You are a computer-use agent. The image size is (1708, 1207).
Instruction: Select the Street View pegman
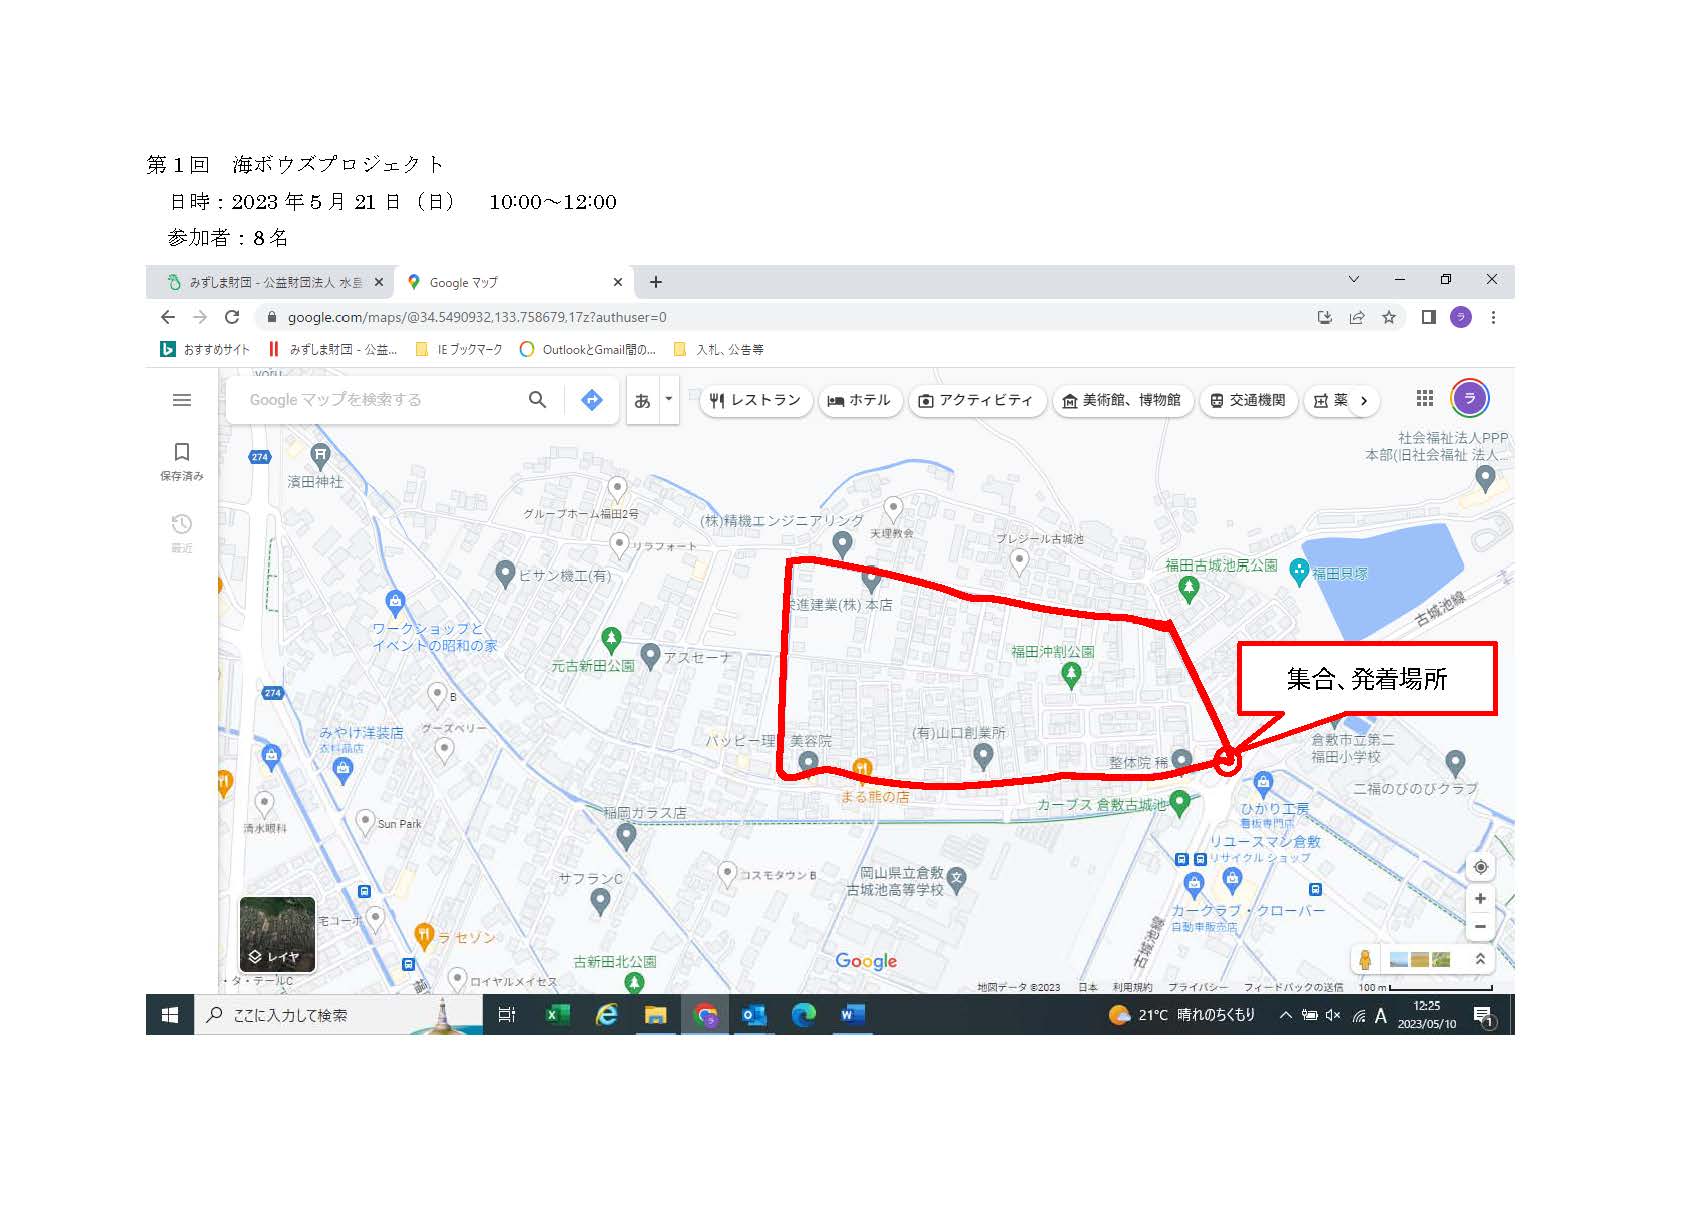pos(1365,960)
